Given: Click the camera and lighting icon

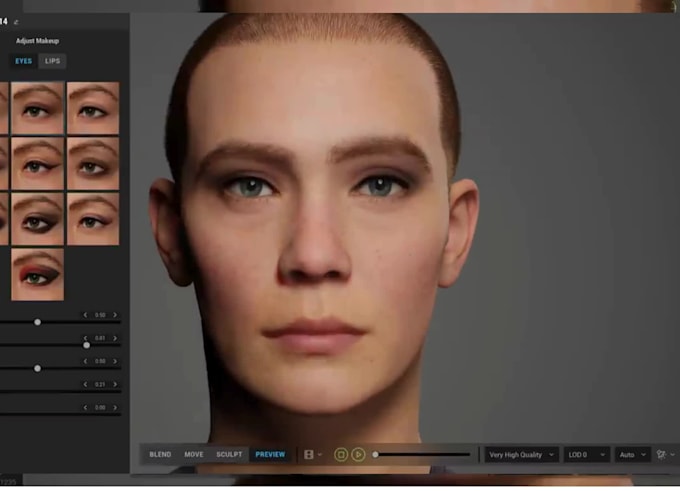Looking at the screenshot, I should (661, 455).
